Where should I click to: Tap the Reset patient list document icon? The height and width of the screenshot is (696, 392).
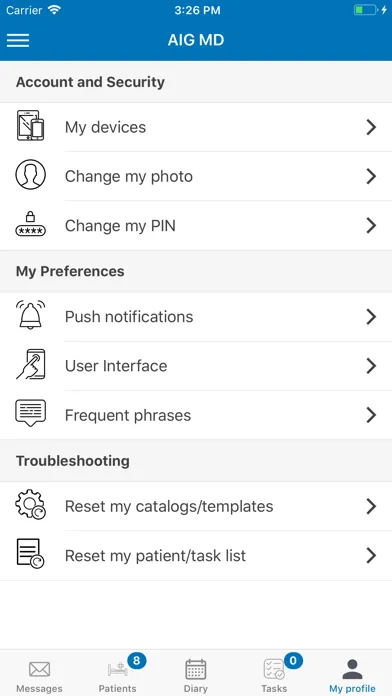30,554
